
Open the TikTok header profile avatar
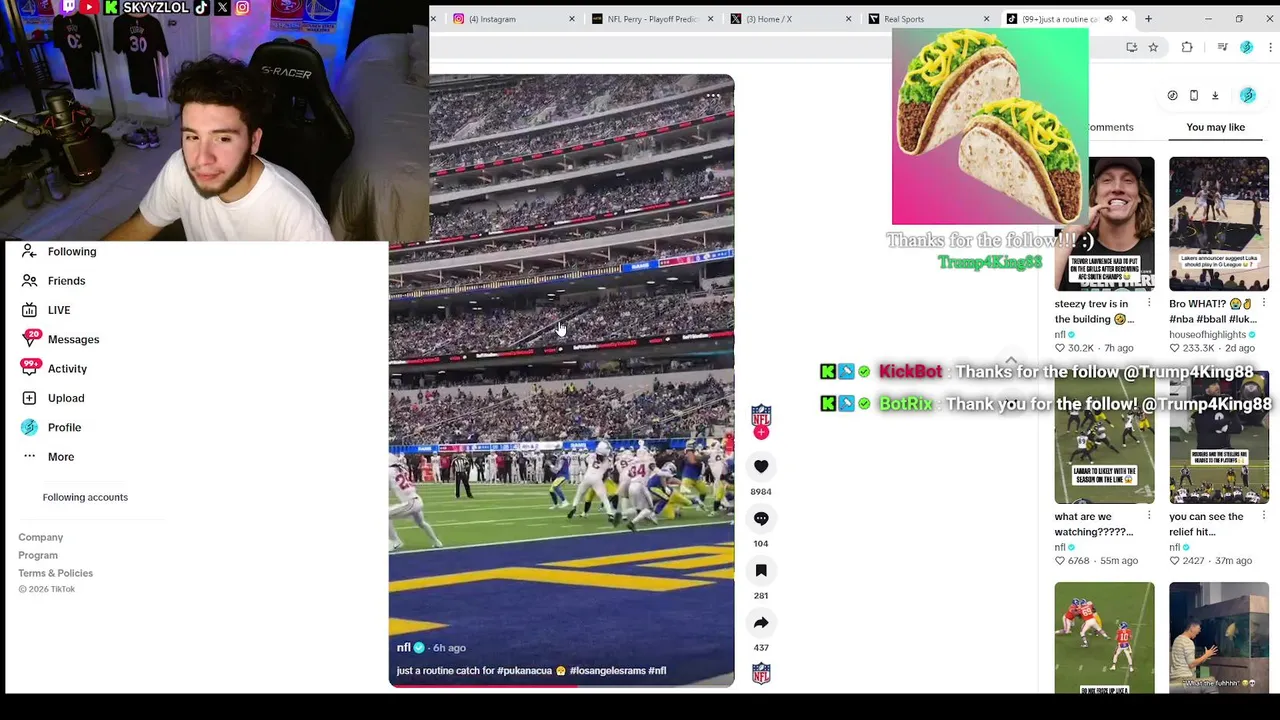pos(1248,96)
